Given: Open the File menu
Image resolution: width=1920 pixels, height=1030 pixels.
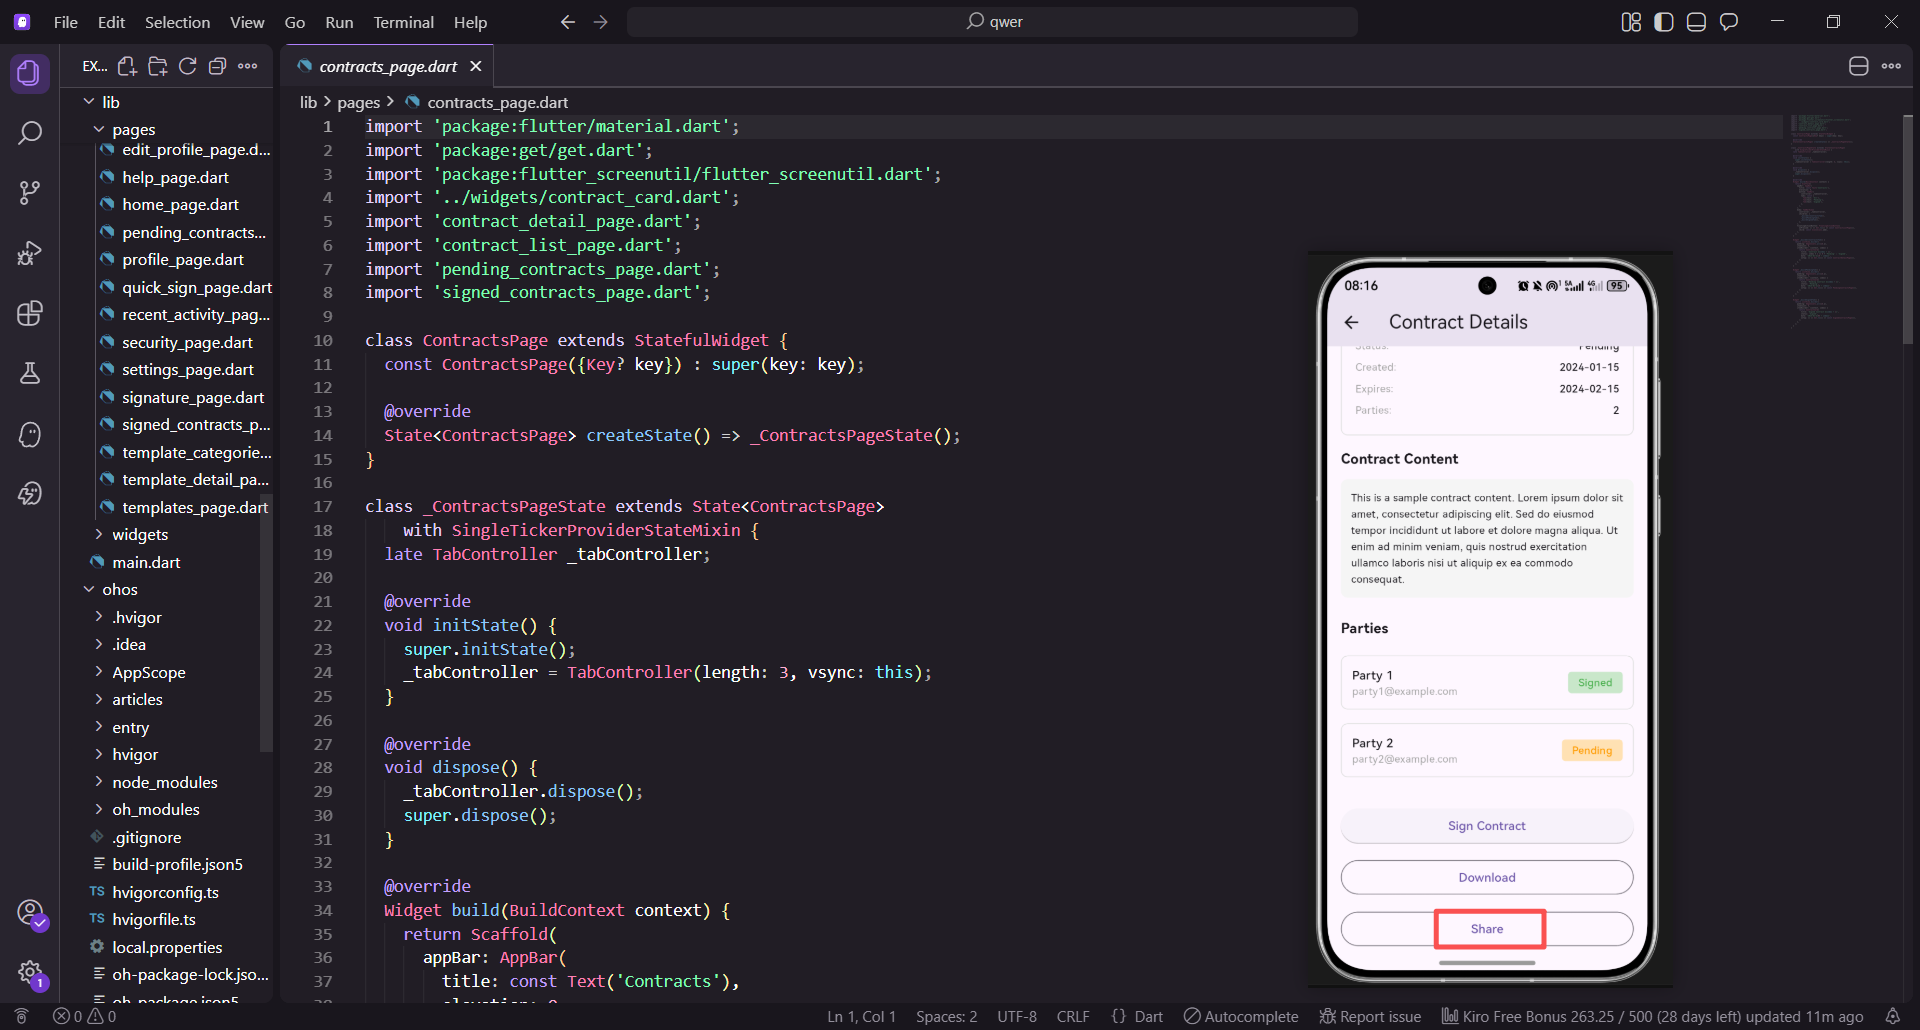Looking at the screenshot, I should [x=66, y=22].
